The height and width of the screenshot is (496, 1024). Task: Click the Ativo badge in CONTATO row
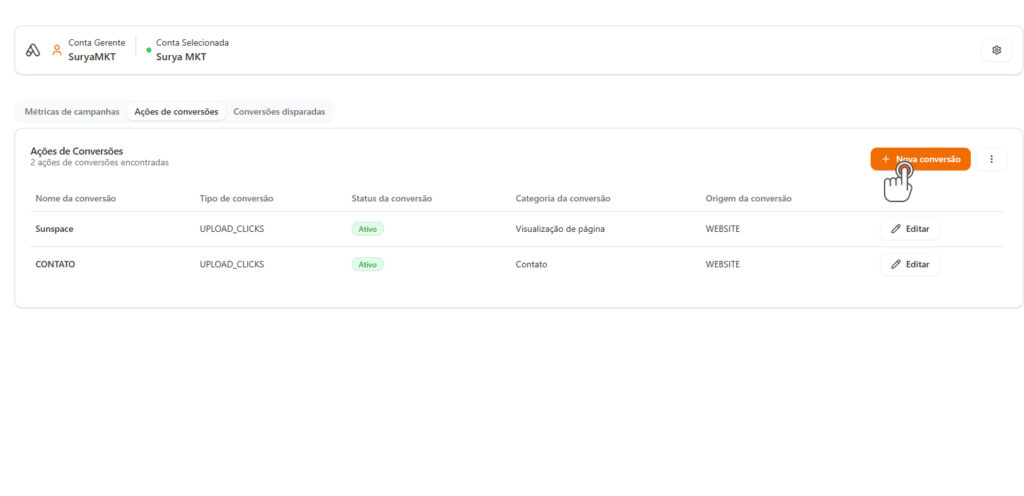click(367, 265)
